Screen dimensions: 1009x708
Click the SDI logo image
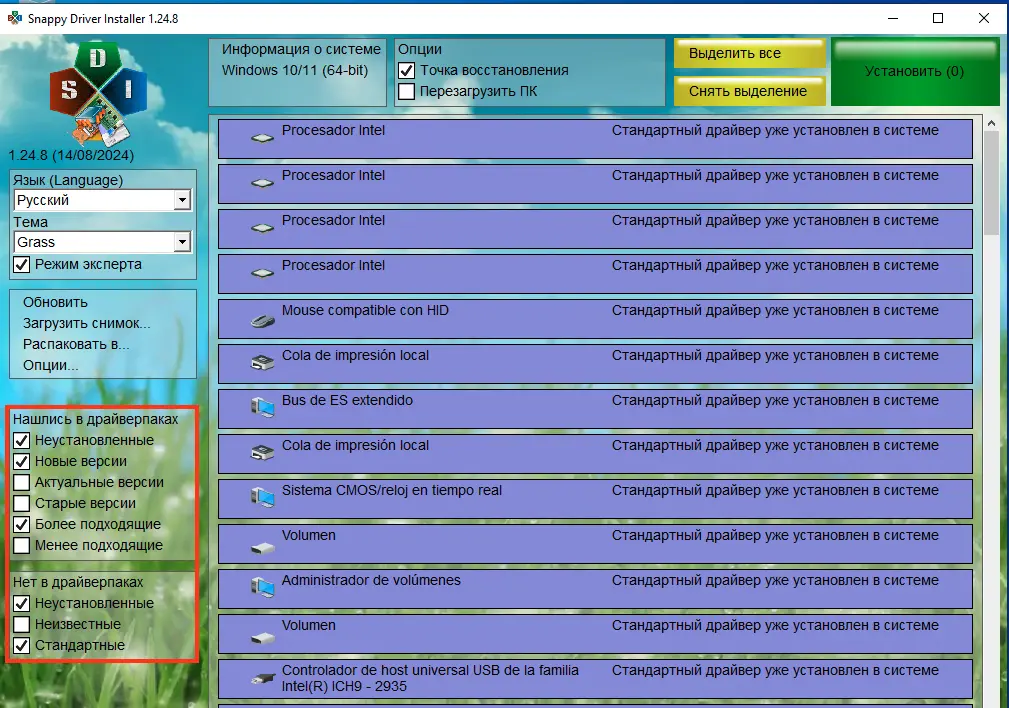[98, 94]
